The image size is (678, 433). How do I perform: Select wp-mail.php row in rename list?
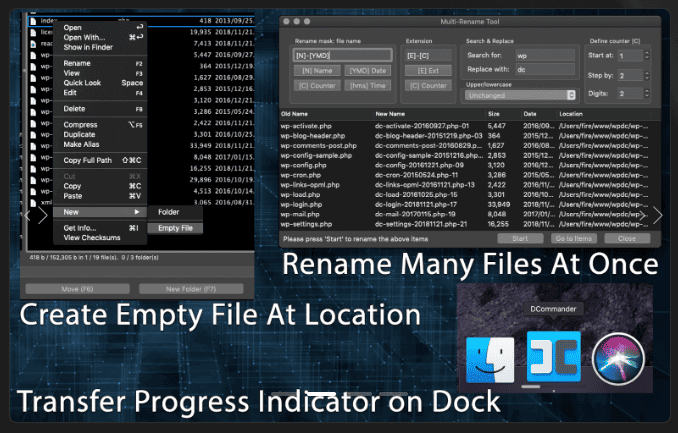click(x=470, y=214)
